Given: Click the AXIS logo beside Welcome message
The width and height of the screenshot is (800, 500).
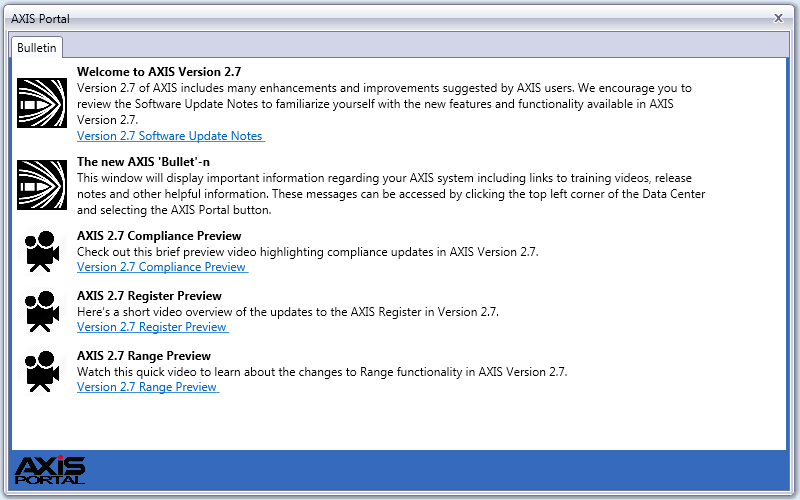Looking at the screenshot, I should coord(42,103).
